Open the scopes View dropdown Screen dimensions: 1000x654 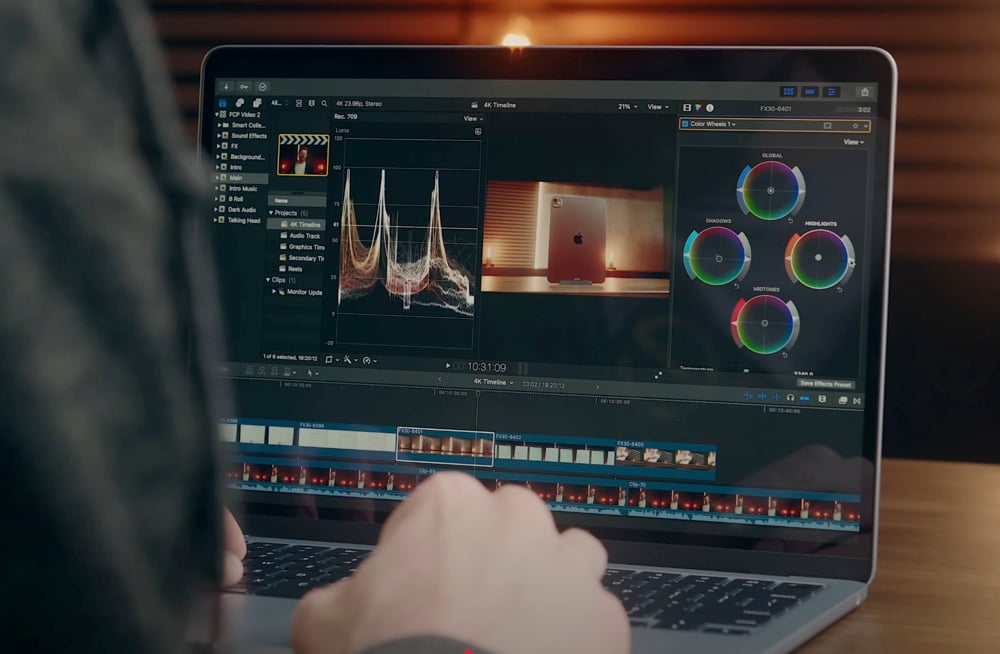473,119
